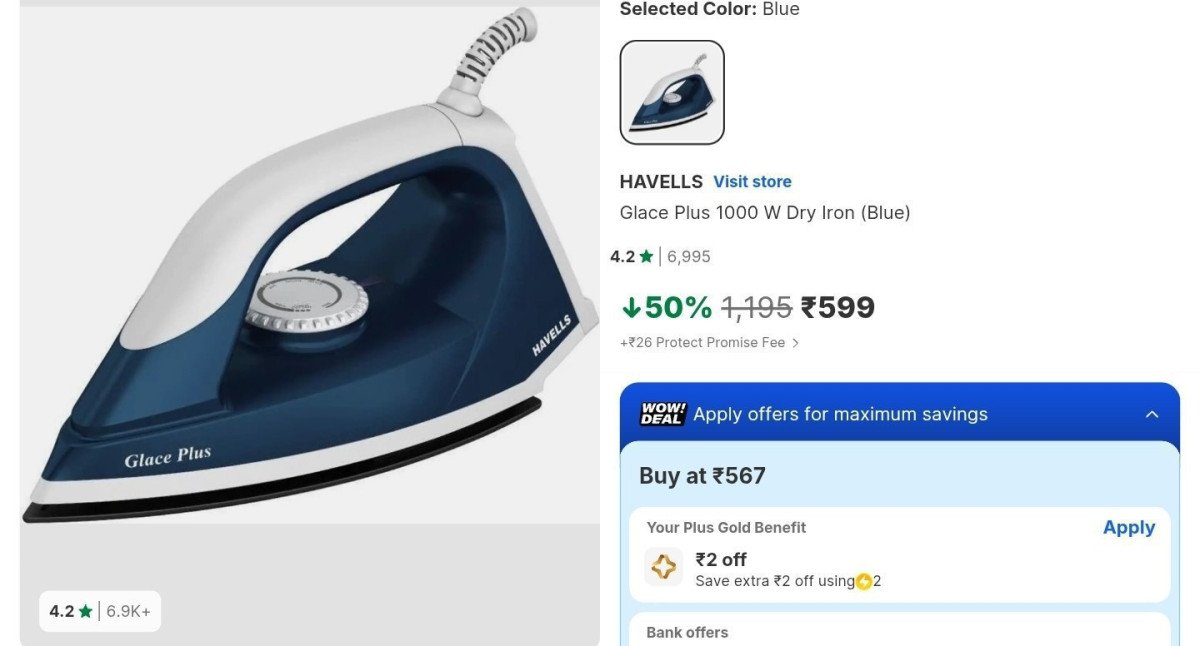Viewport: 1200px width, 646px height.
Task: Select the Blue color variant thumbnail
Action: point(672,92)
